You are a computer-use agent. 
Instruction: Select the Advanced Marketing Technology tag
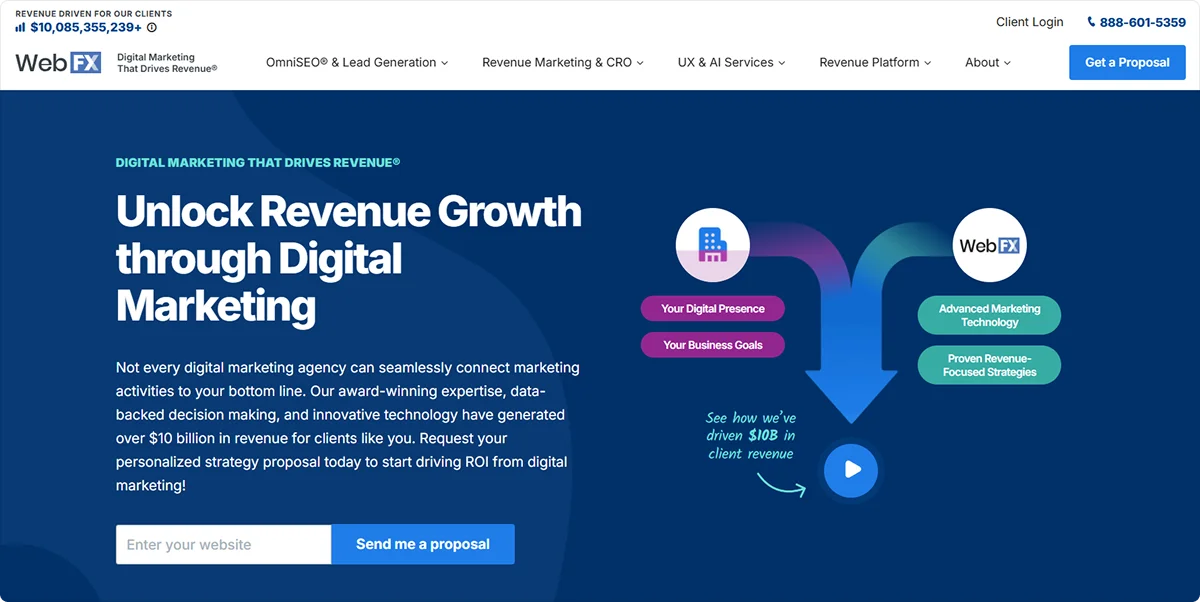coord(989,314)
